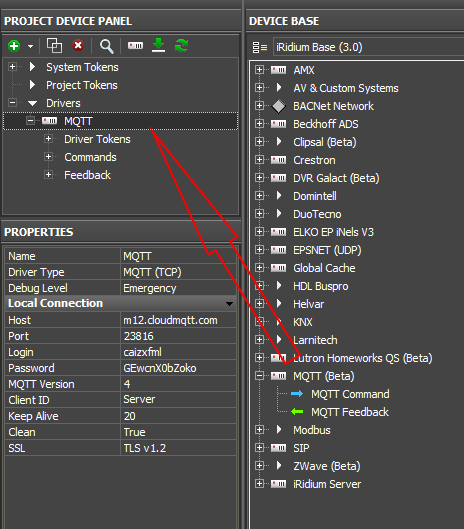The image size is (464, 529).
Task: Click the SSL value TLS v1.2
Action: [x=178, y=448]
